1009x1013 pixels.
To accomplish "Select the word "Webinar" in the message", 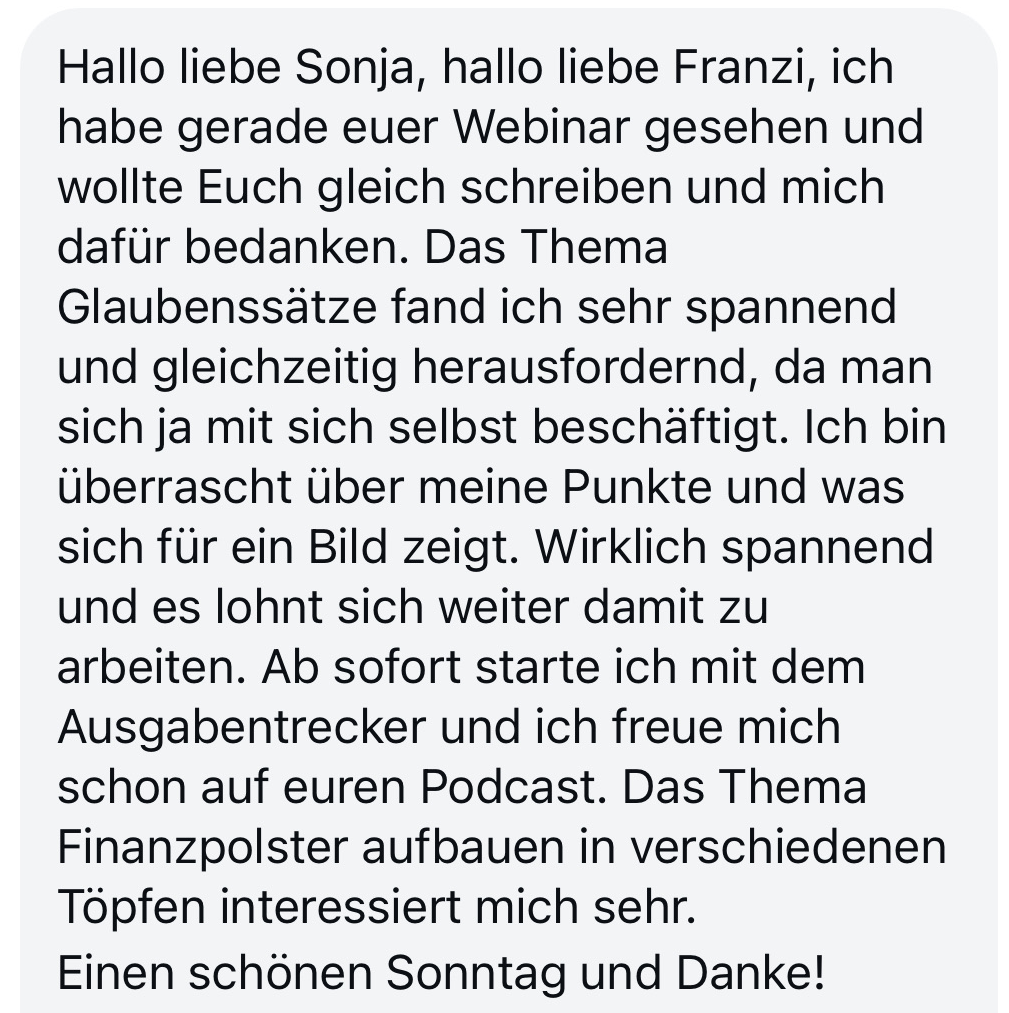I will click(542, 127).
